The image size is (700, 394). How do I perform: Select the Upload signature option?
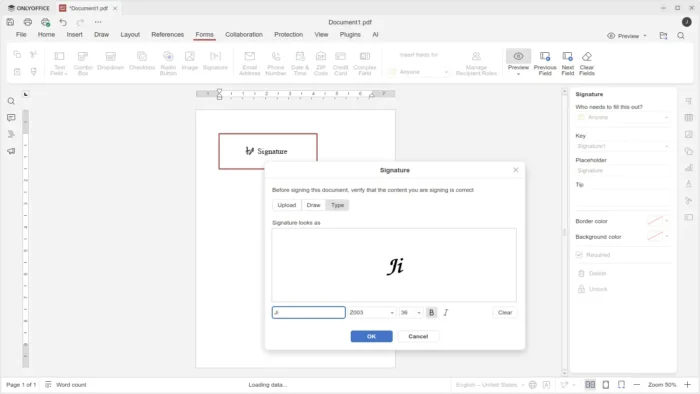287,205
